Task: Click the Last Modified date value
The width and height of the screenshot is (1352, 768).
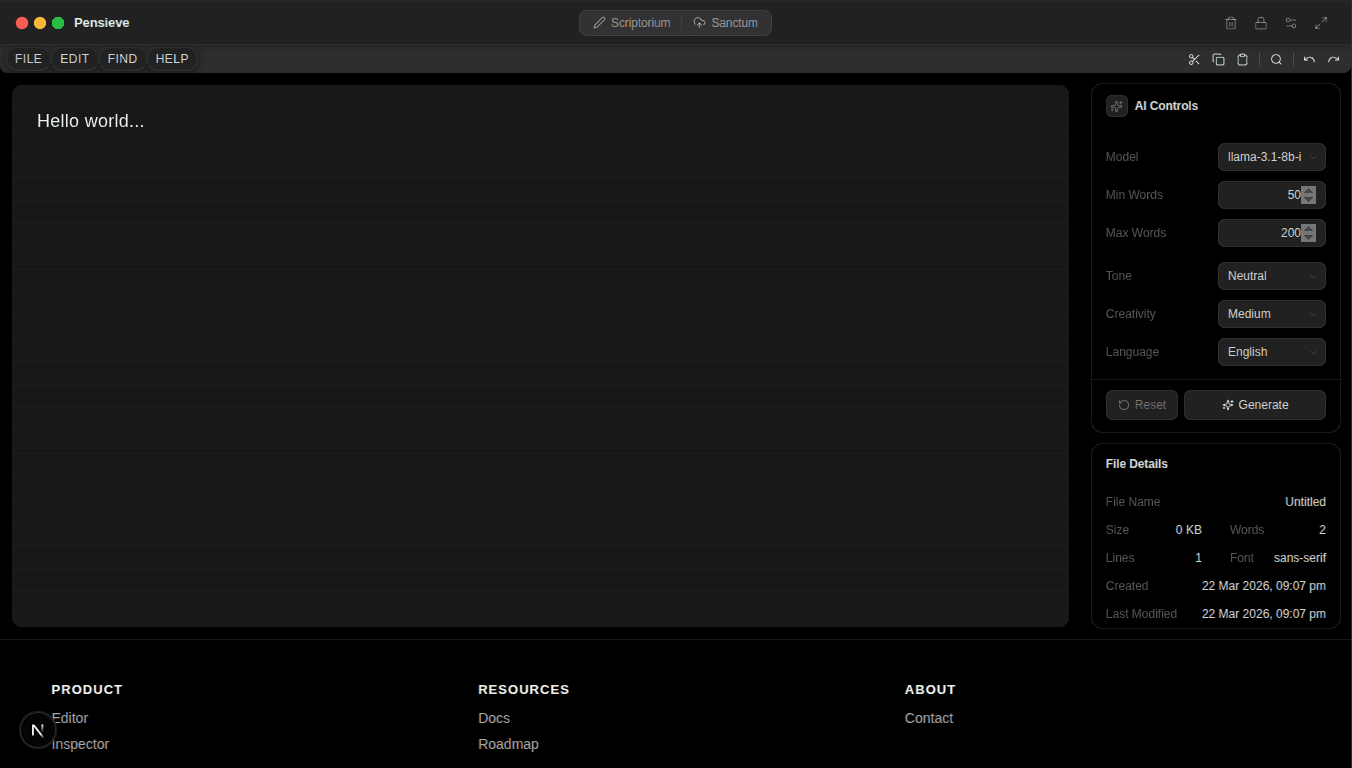Action: coord(1264,614)
